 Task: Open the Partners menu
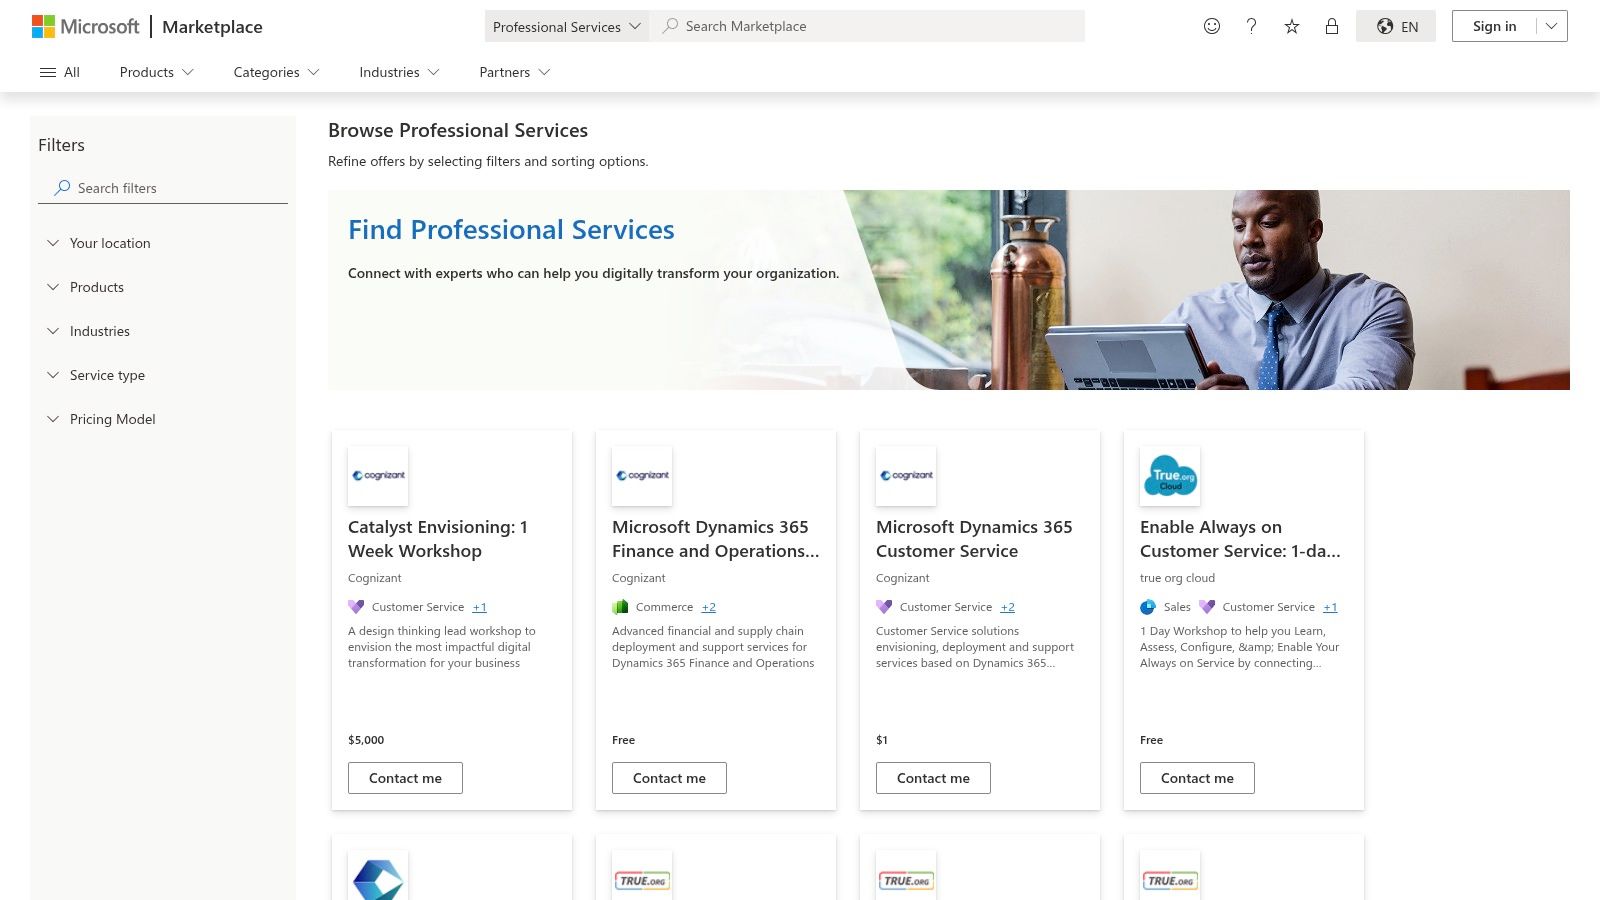pyautogui.click(x=513, y=72)
